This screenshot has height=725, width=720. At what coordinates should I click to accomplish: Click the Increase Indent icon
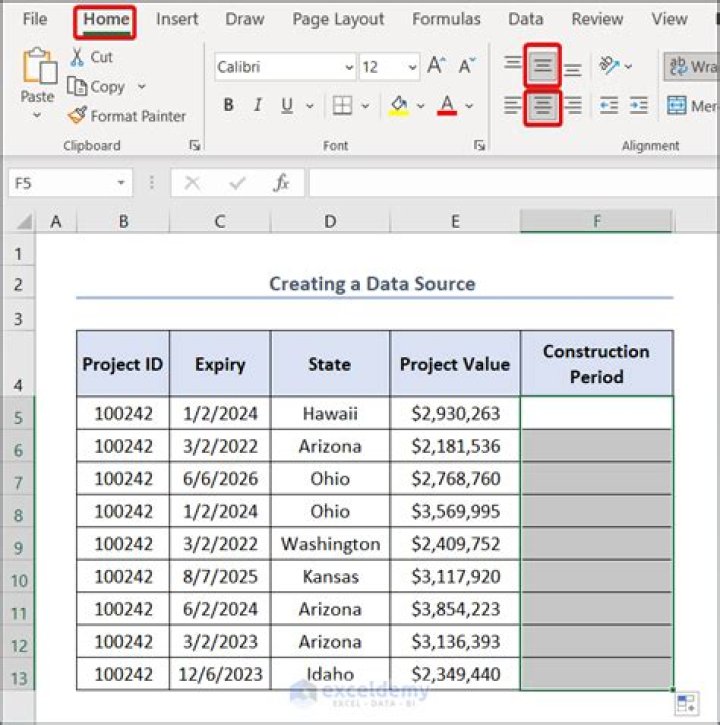(639, 106)
